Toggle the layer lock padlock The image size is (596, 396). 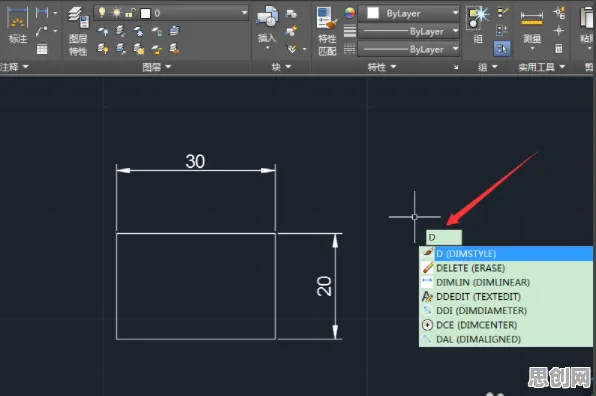click(130, 13)
